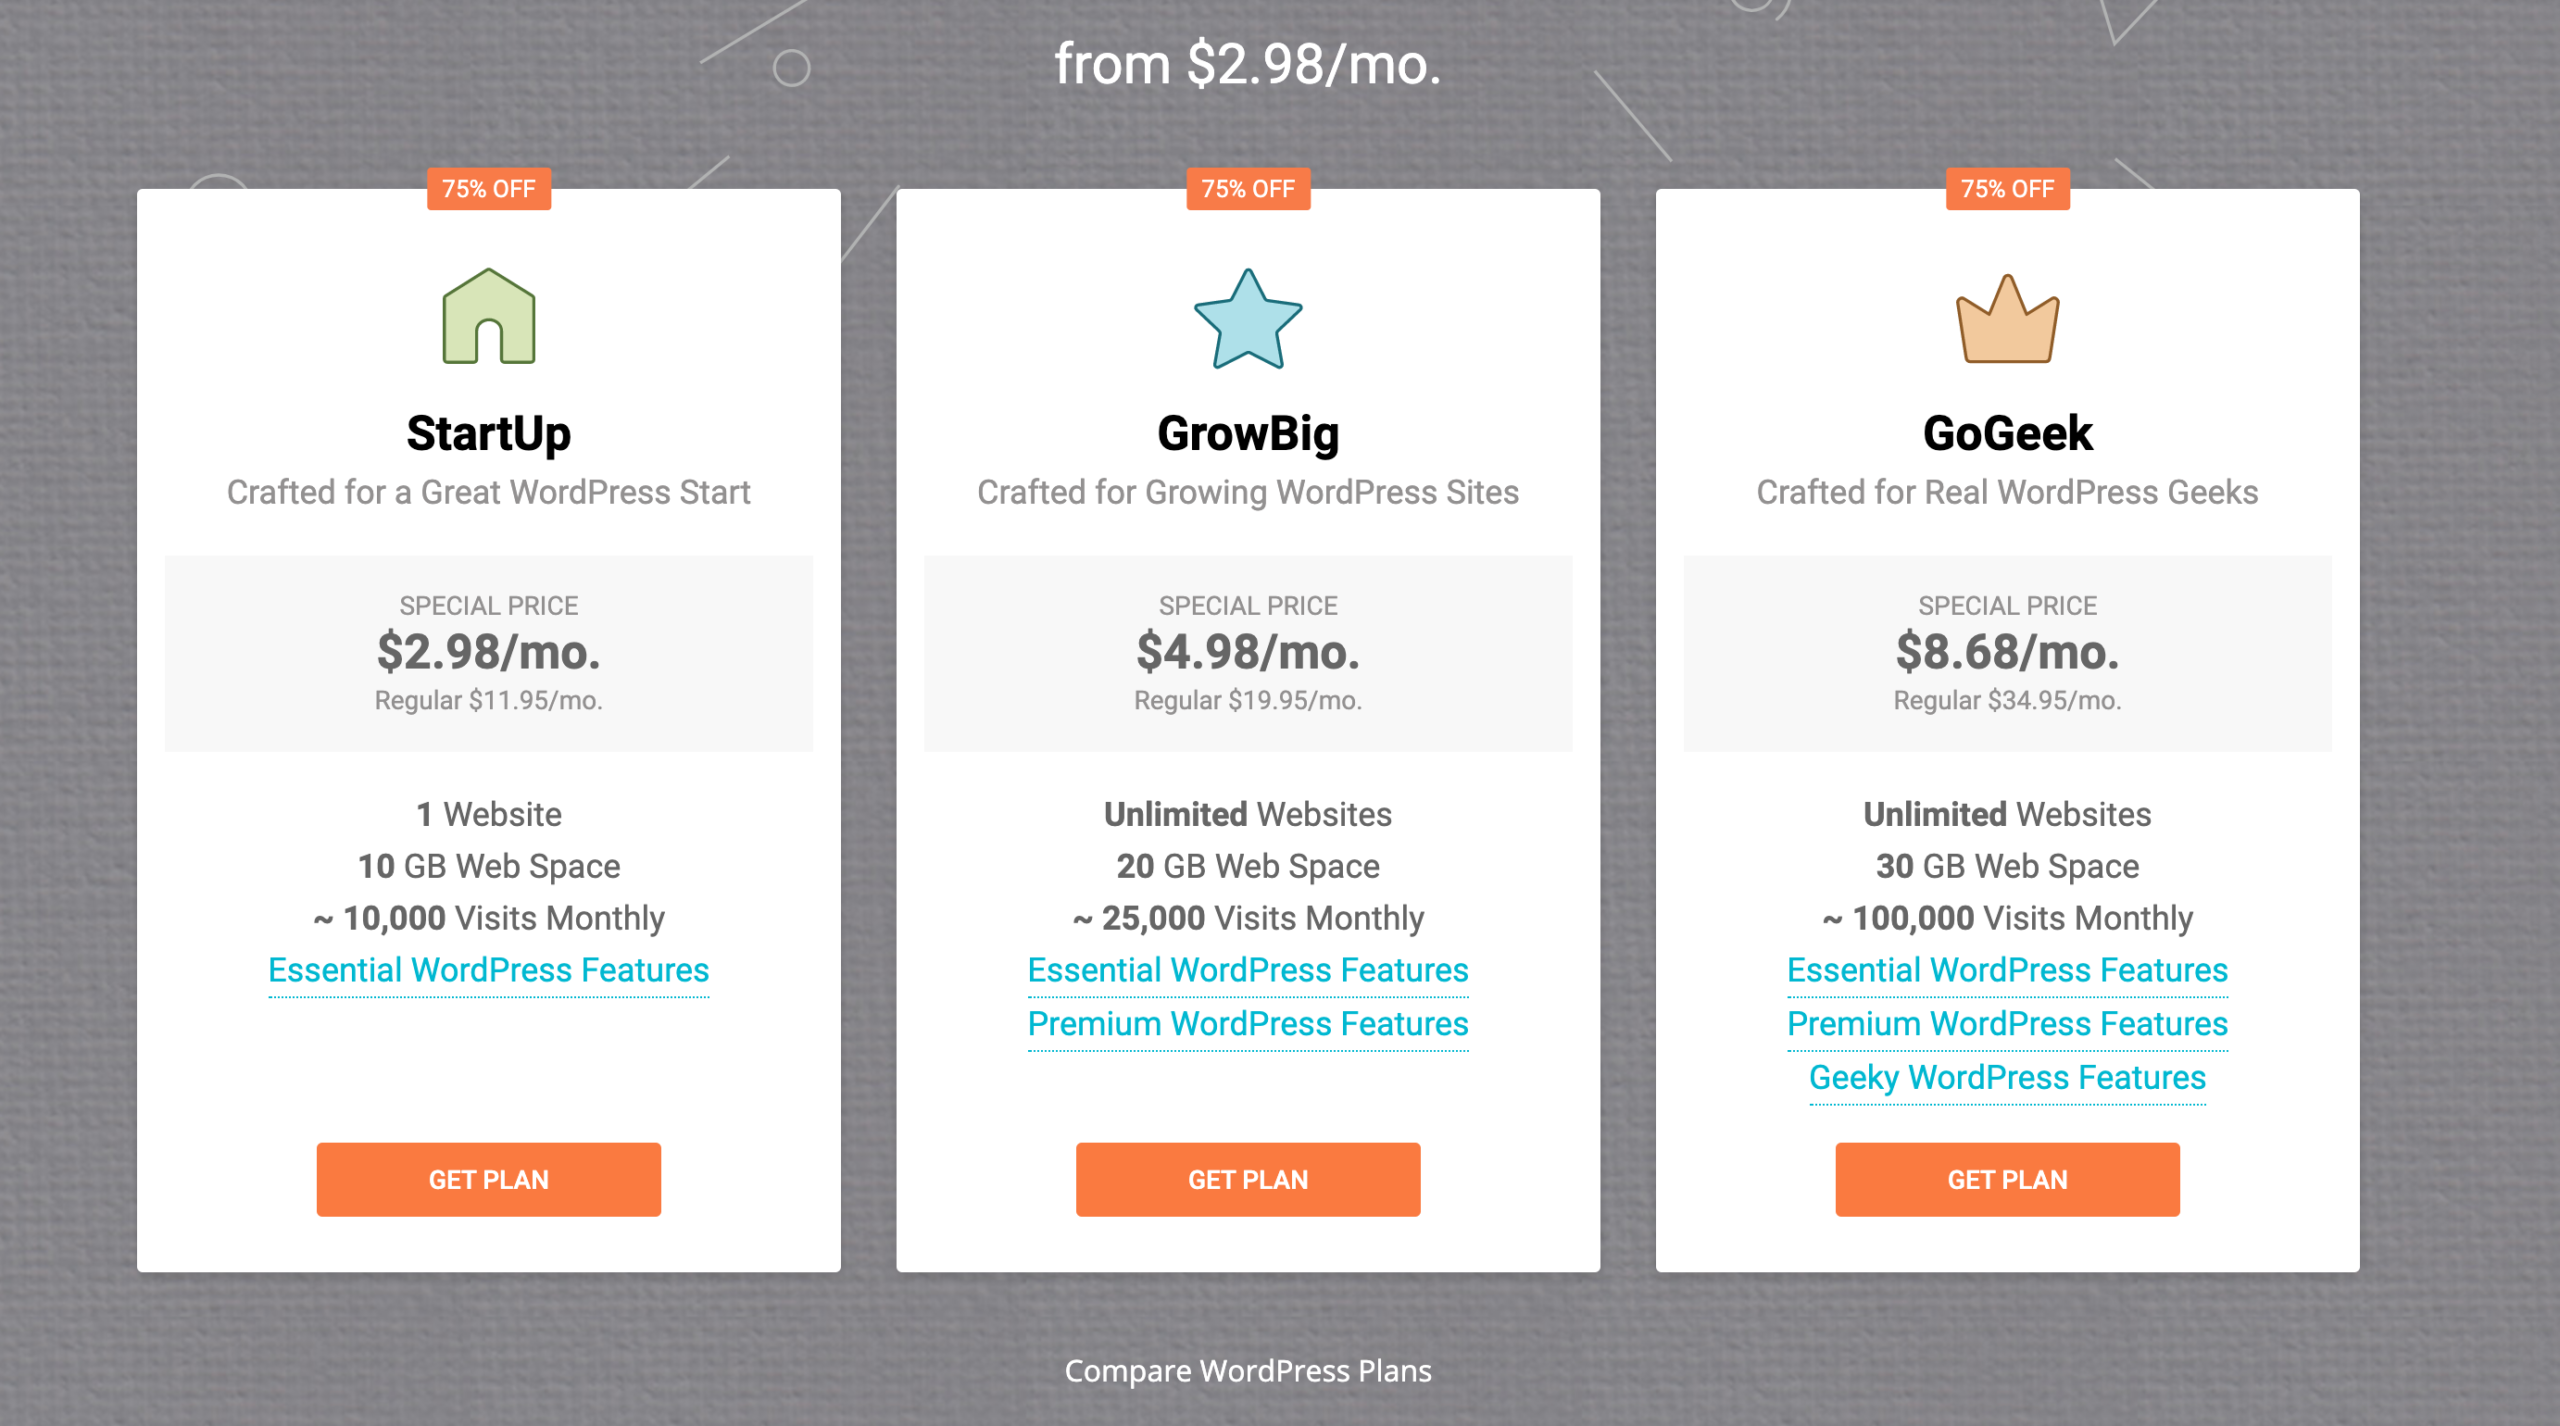Get the GrowBig plan
This screenshot has width=2560, height=1426.
(1248, 1179)
